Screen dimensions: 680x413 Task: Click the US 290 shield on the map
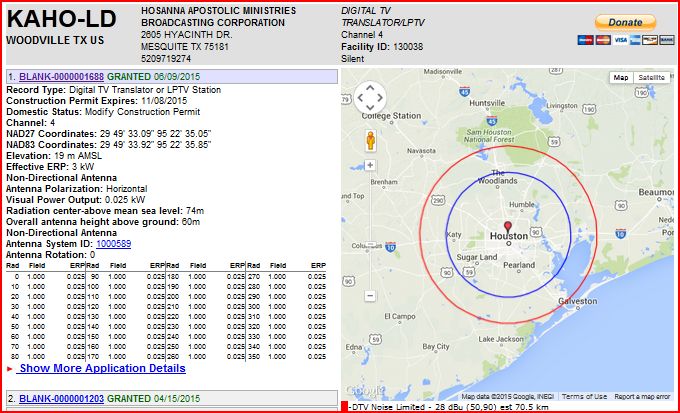coord(438,200)
